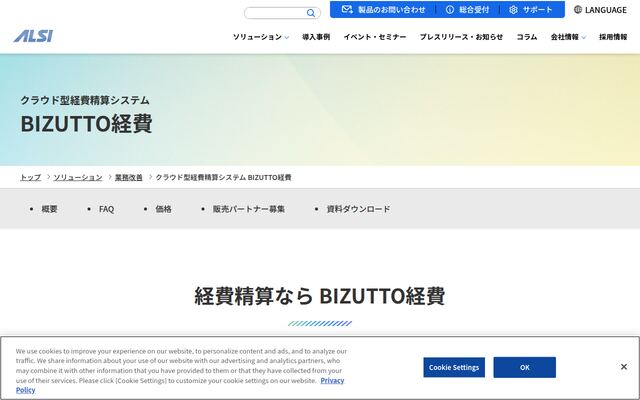Select the 価格 section tab
The height and width of the screenshot is (400, 640).
click(163, 209)
